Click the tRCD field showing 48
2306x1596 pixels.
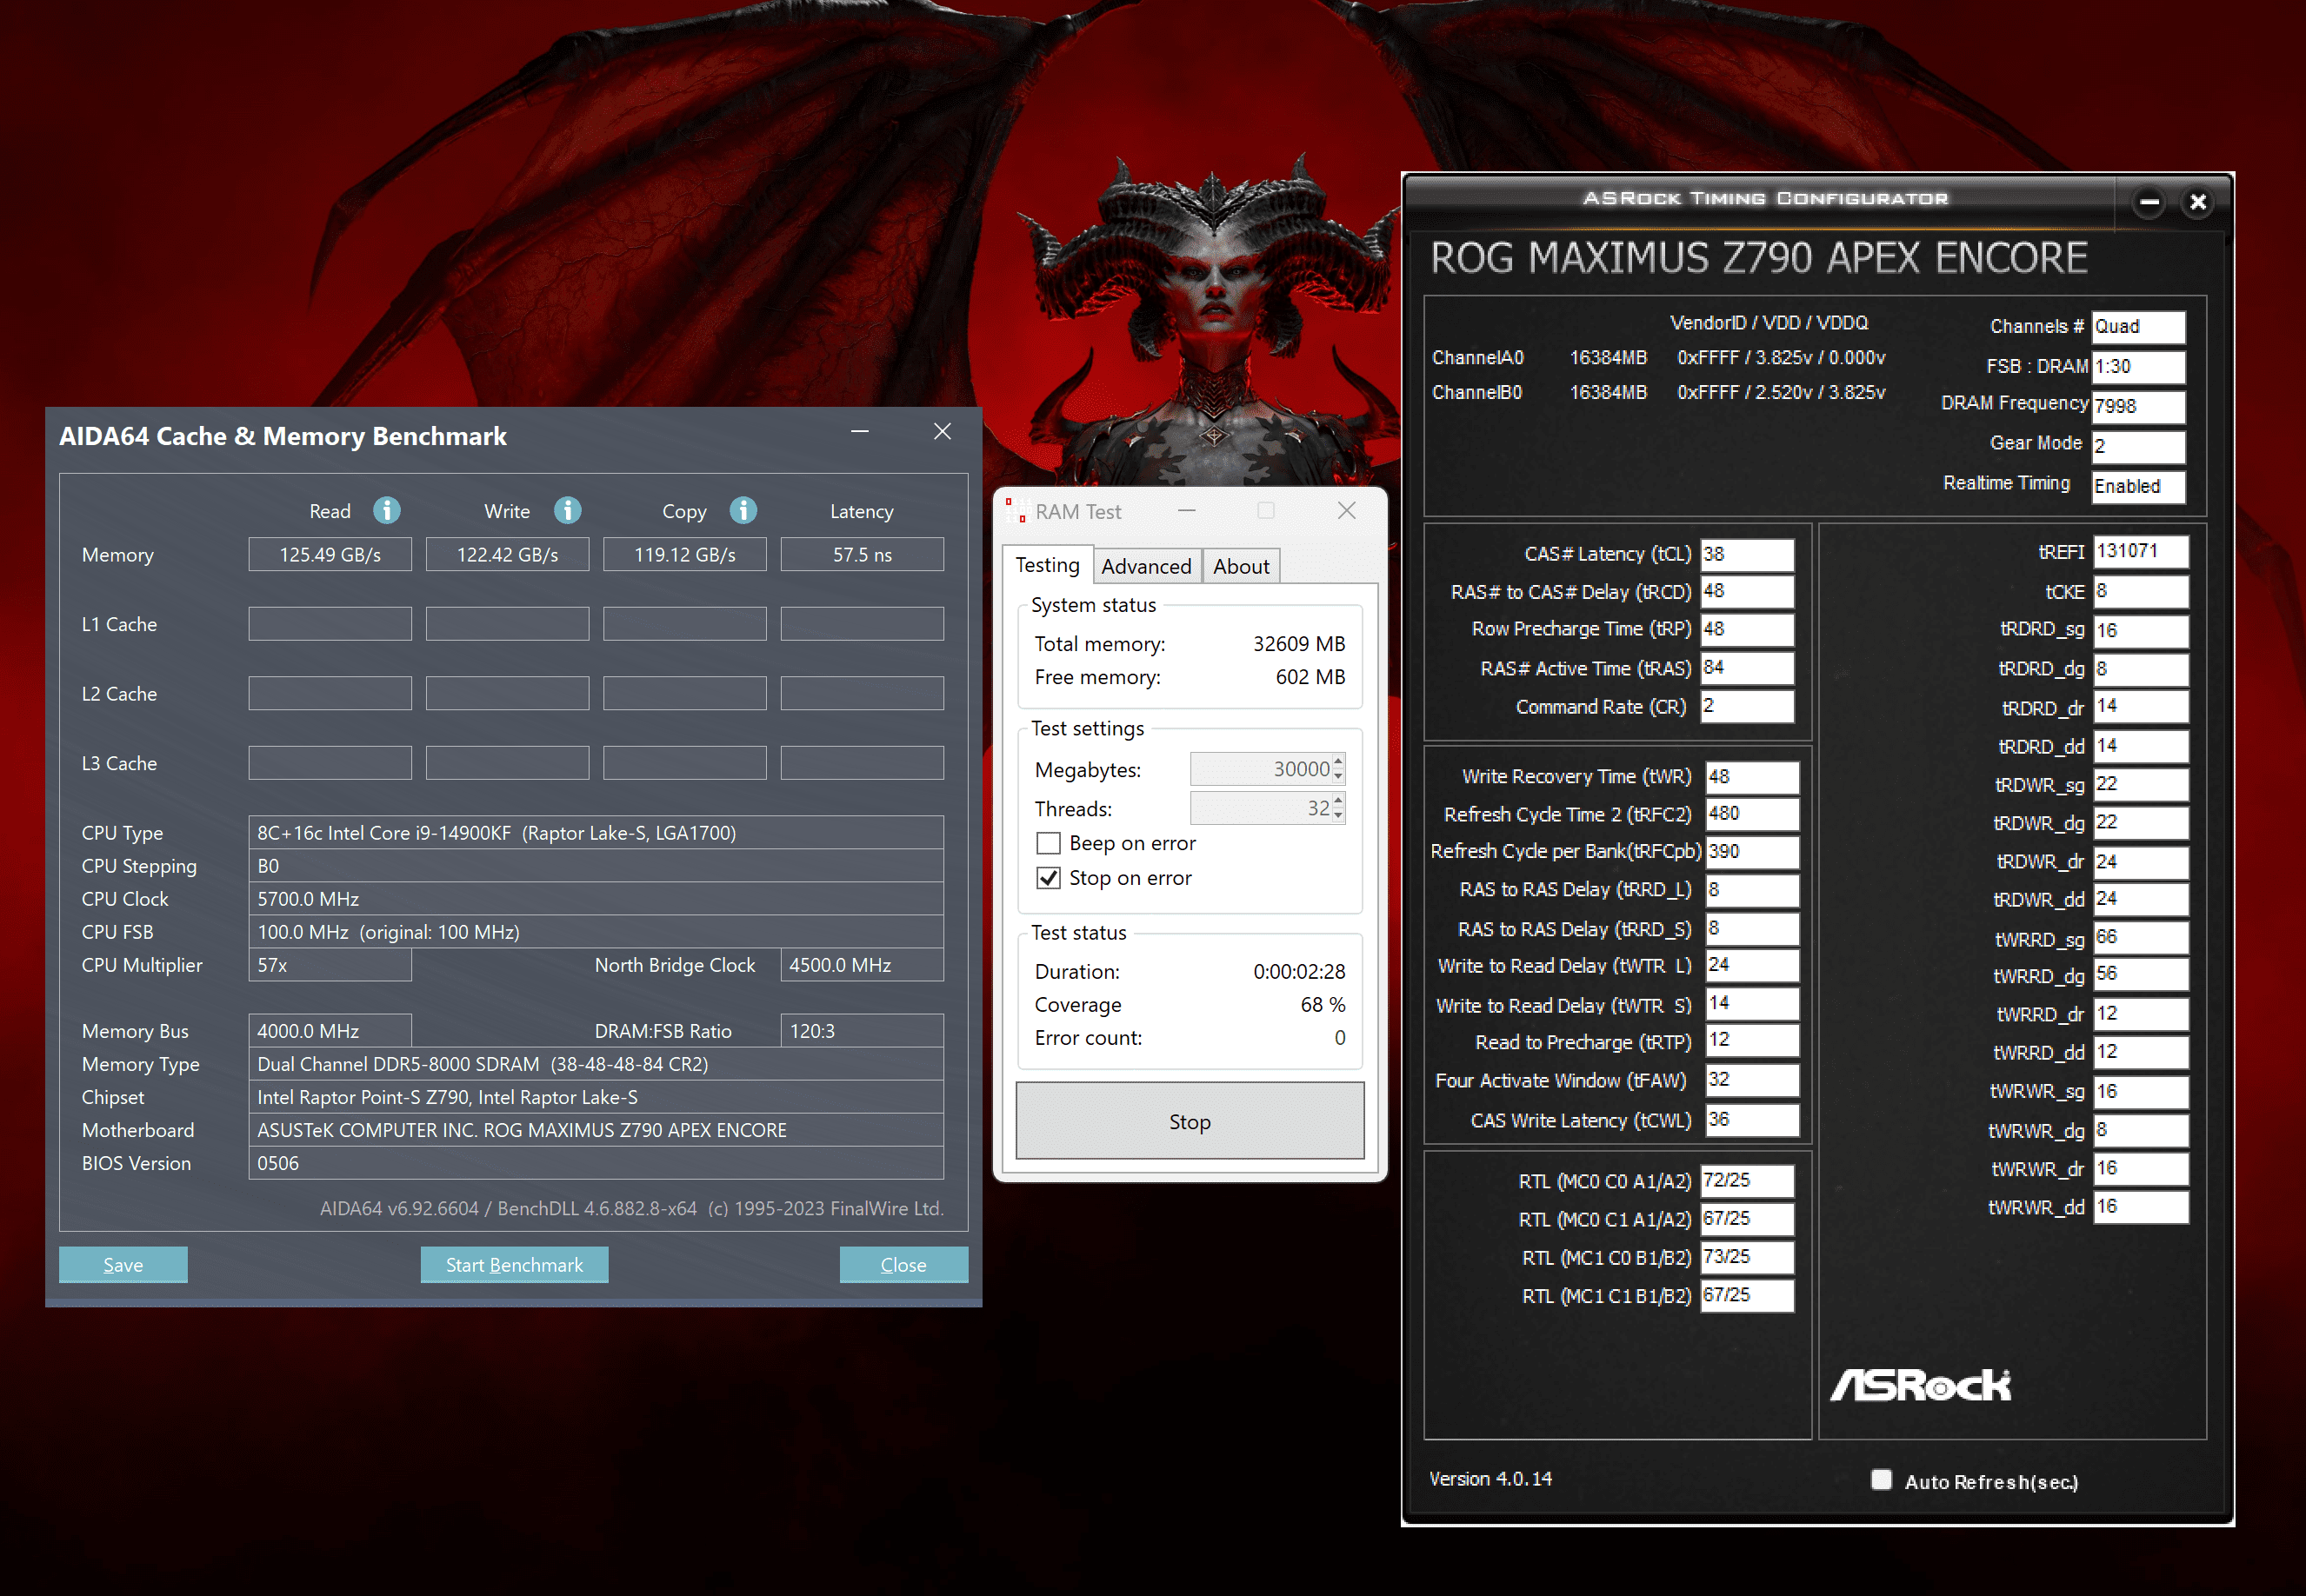point(1747,591)
